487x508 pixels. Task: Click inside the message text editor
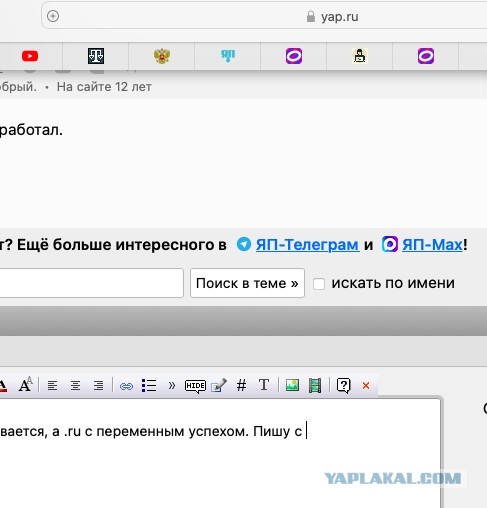(x=220, y=453)
